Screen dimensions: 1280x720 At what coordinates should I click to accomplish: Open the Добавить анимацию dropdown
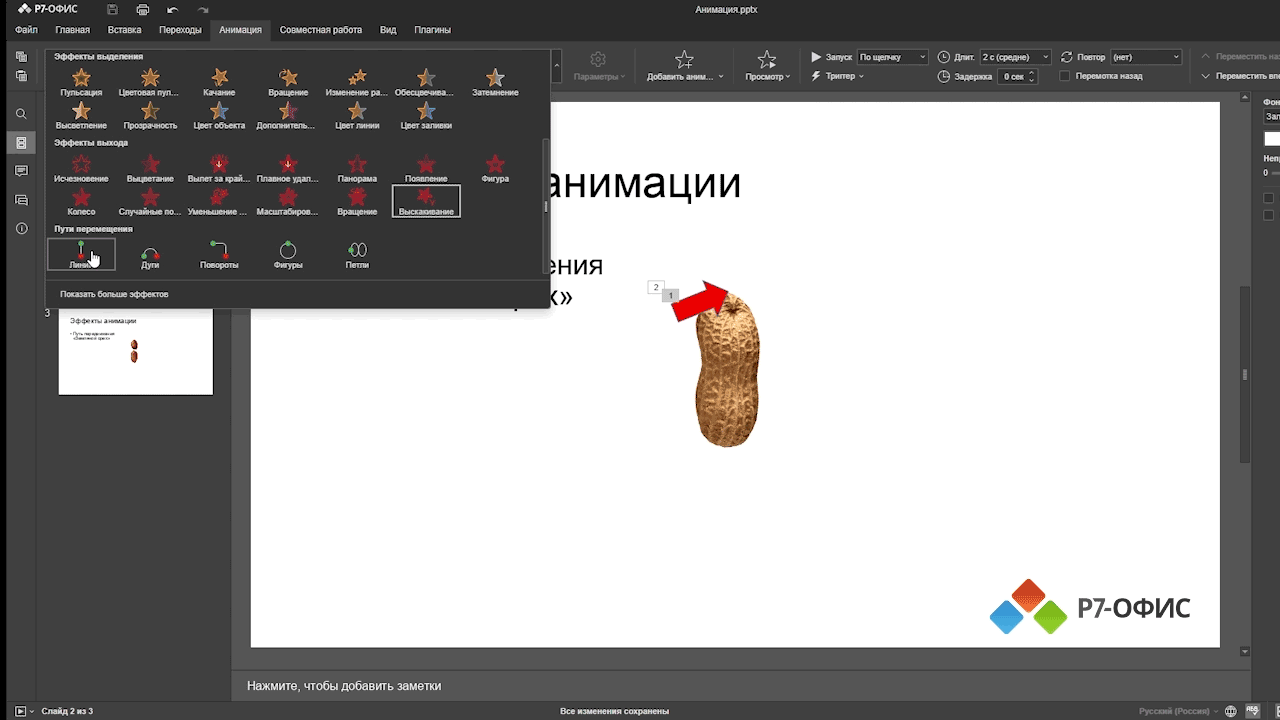click(684, 66)
